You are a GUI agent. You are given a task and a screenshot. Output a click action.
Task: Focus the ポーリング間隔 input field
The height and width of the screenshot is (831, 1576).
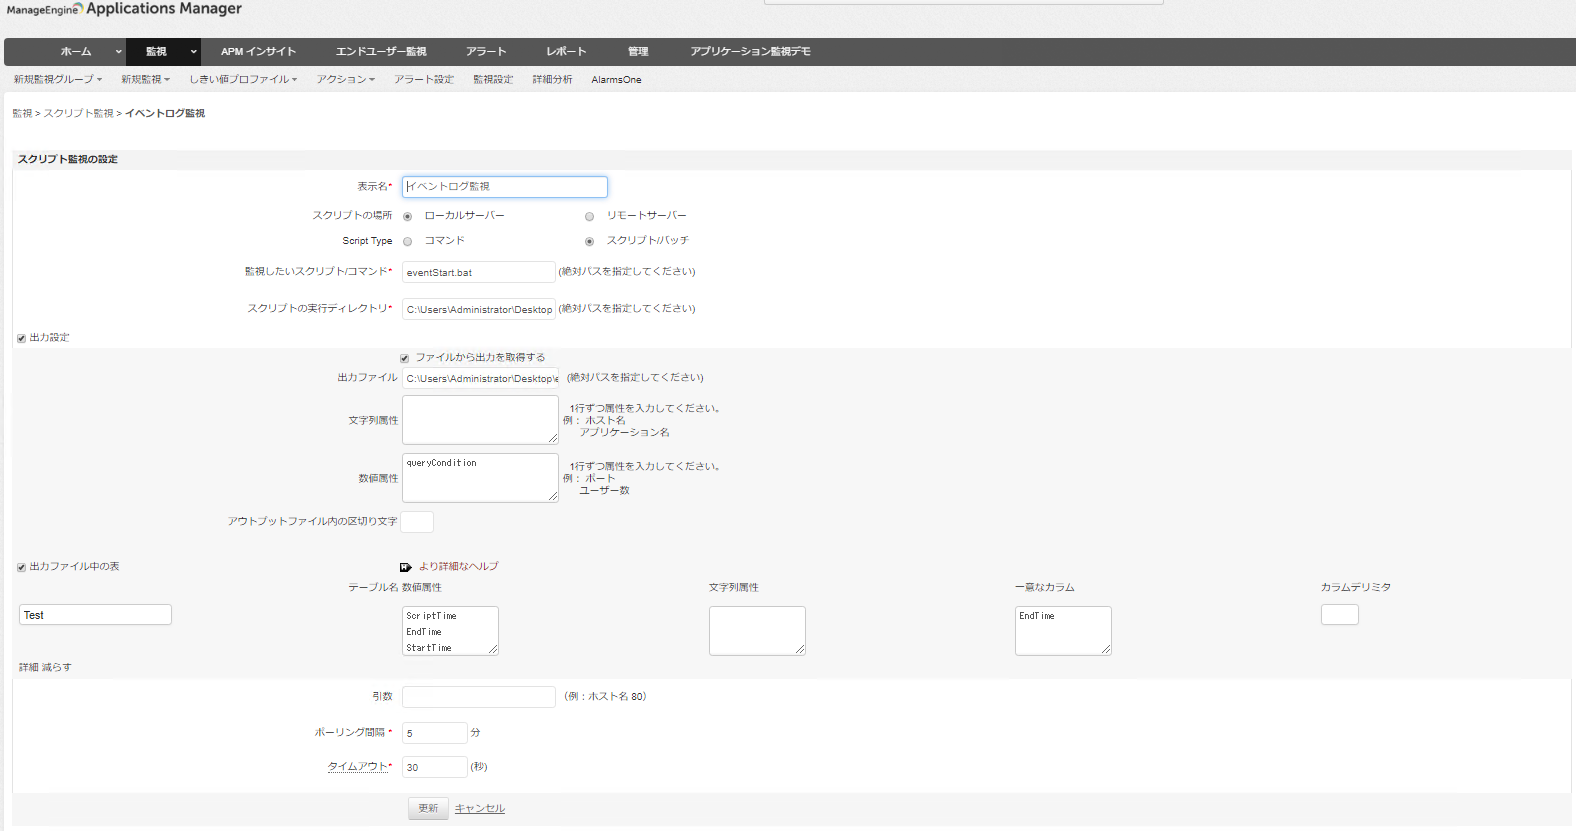click(x=434, y=733)
